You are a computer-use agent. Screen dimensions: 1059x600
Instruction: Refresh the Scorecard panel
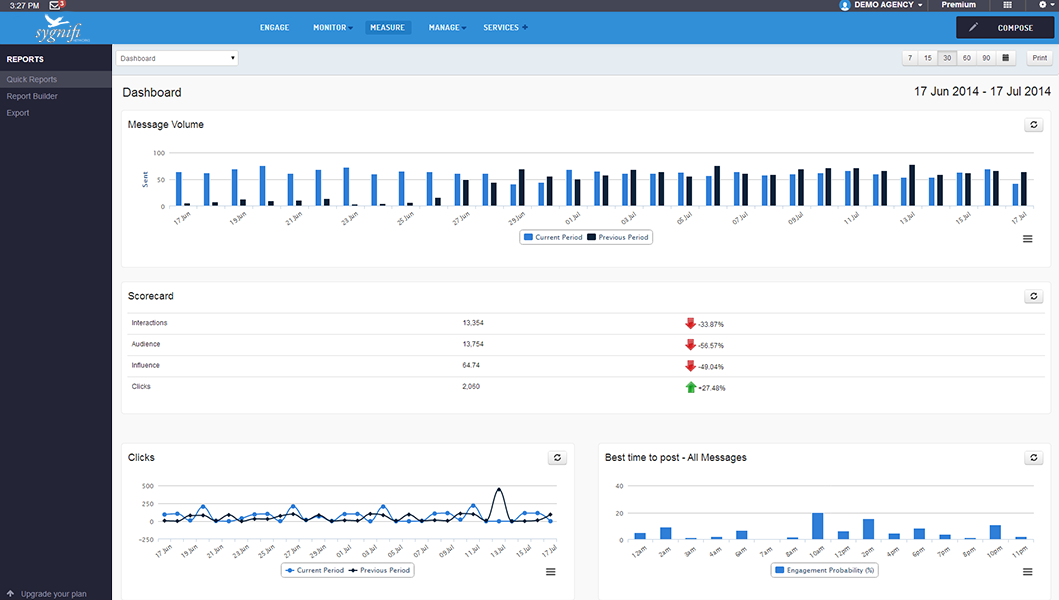click(x=1035, y=297)
